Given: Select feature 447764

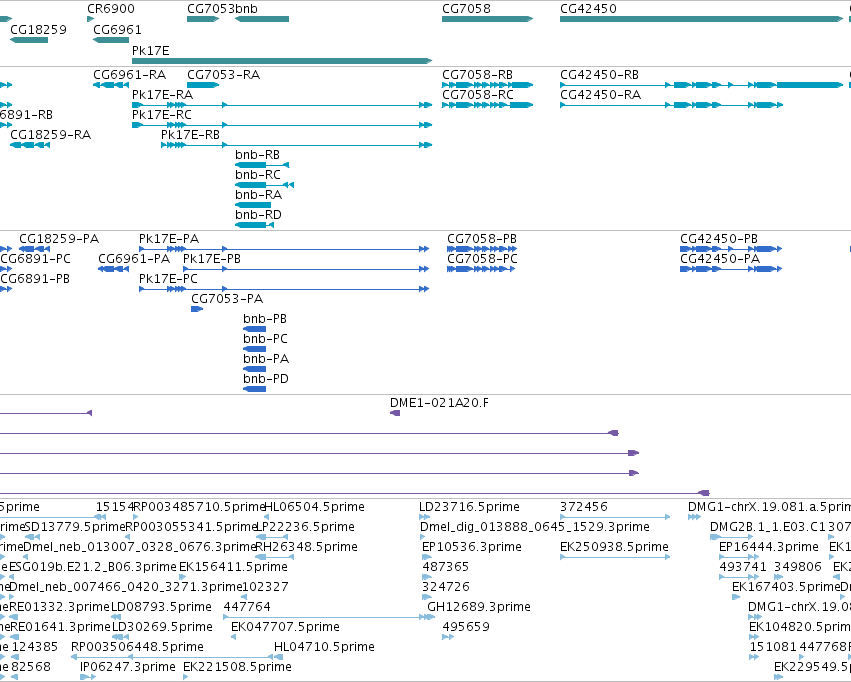Looking at the screenshot, I should pos(325,617).
